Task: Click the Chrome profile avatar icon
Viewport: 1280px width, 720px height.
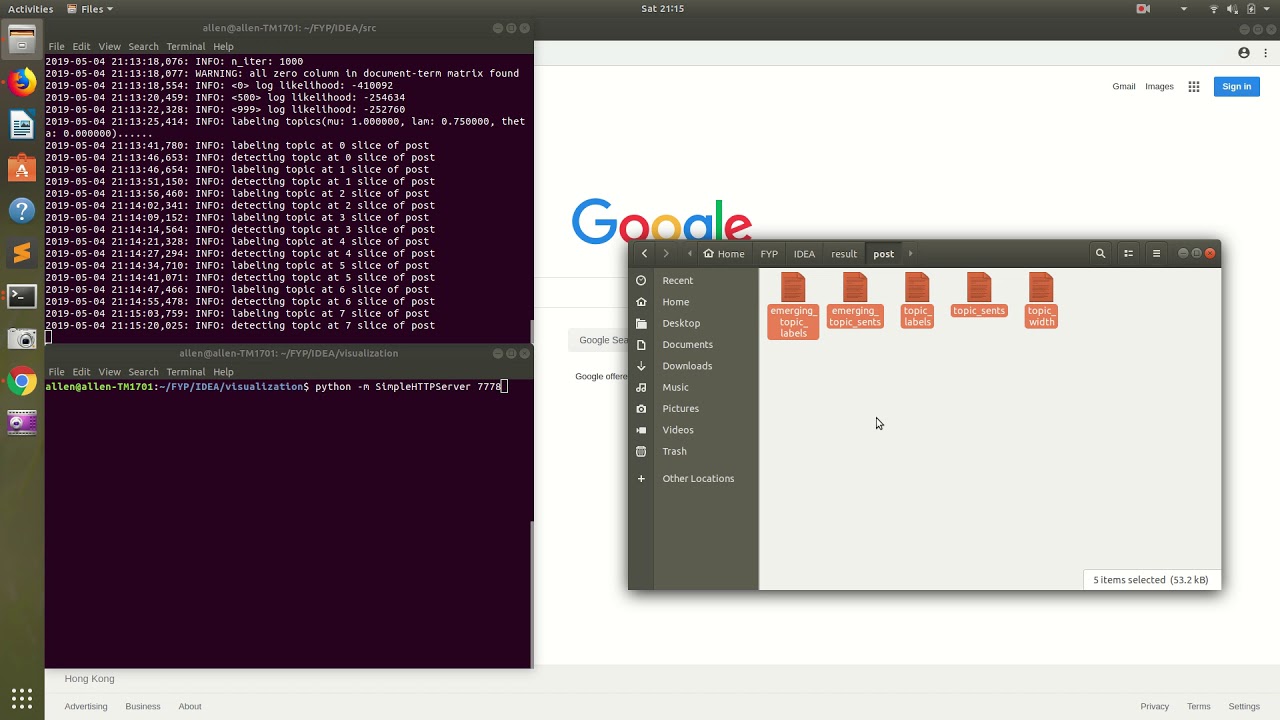Action: 1244,53
